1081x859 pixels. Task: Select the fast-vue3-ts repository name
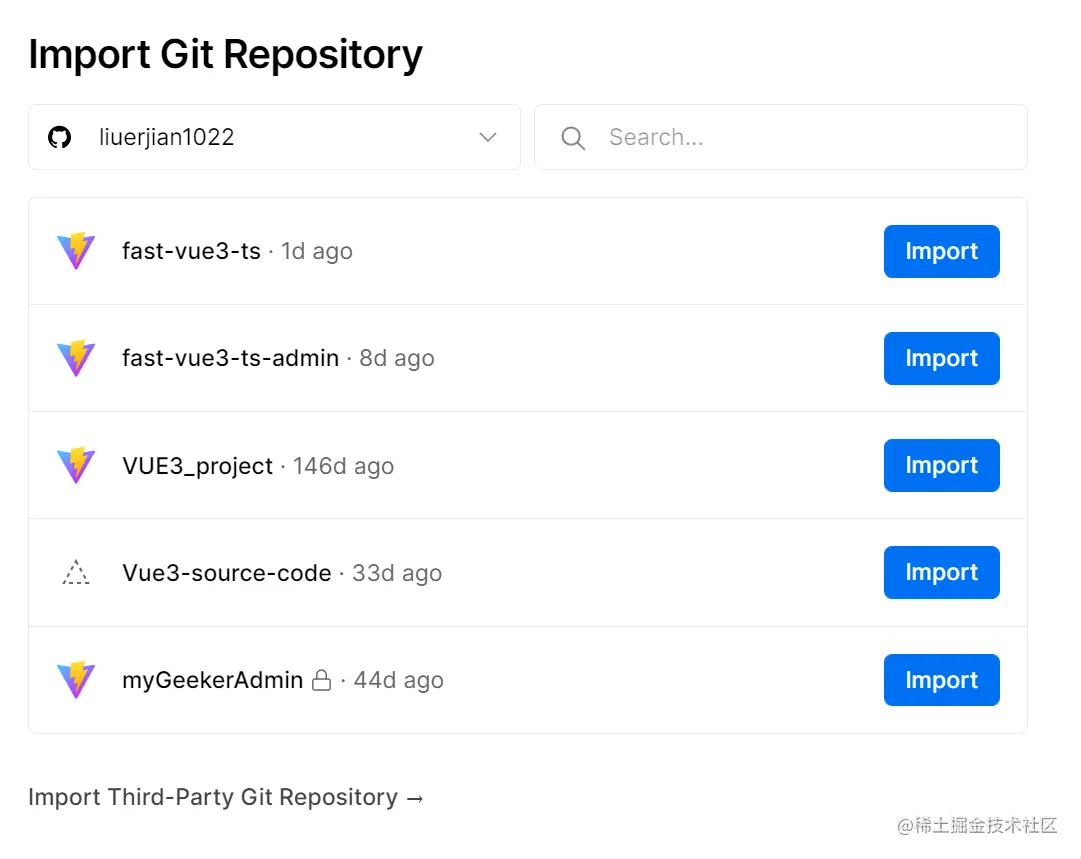click(x=191, y=251)
